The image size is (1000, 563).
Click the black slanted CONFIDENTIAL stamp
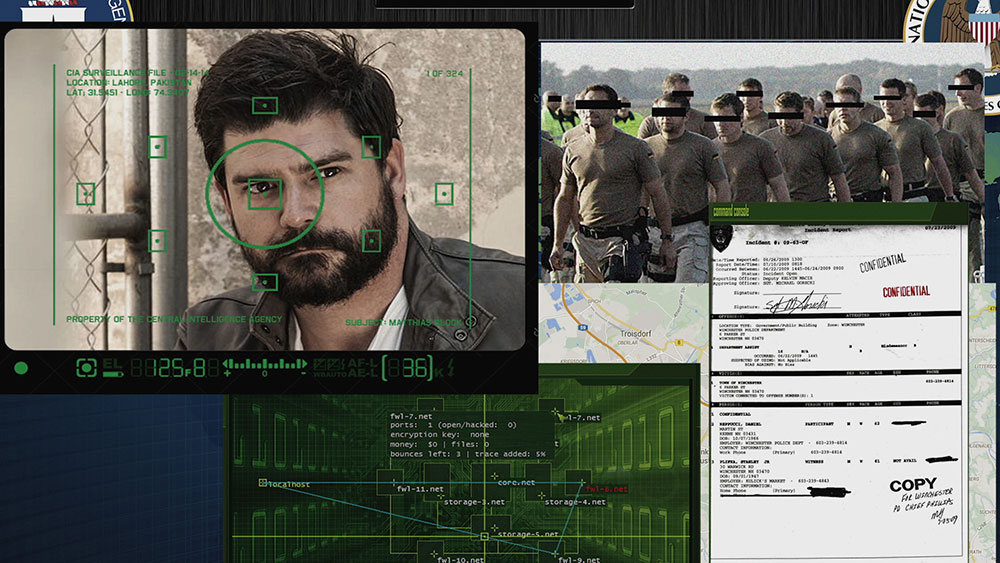pyautogui.click(x=883, y=263)
